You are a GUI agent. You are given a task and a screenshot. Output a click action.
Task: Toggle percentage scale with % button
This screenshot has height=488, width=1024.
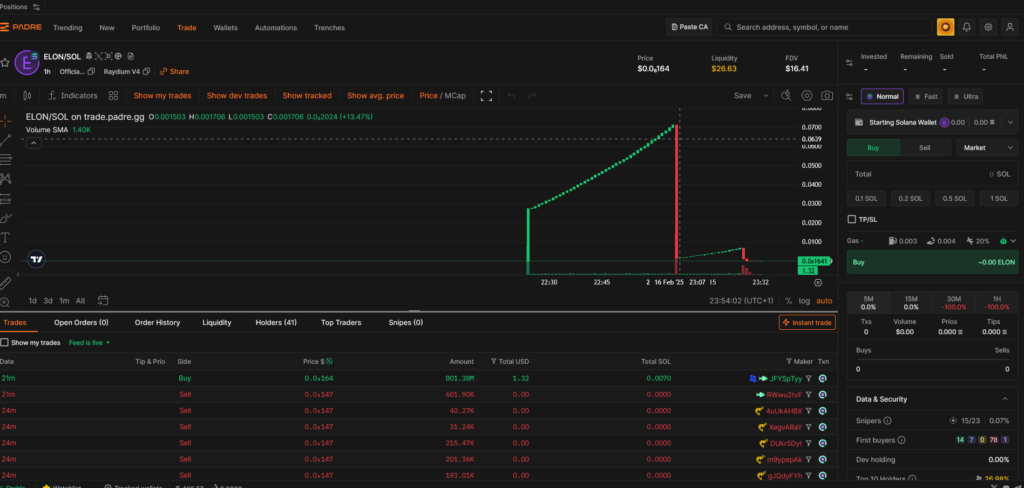[788, 301]
